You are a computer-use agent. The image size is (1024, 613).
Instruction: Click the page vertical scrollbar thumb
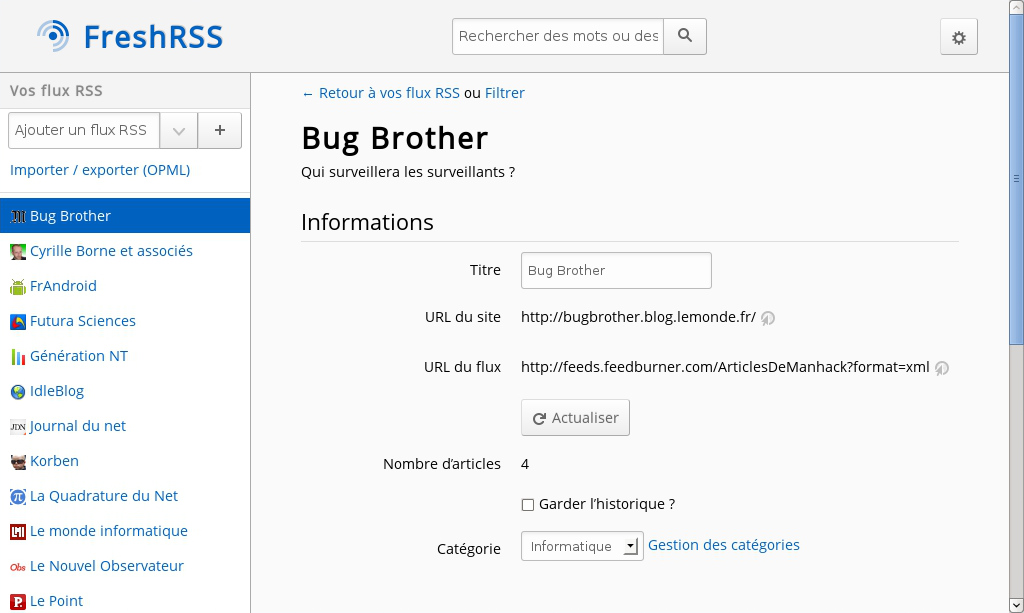(x=1016, y=178)
